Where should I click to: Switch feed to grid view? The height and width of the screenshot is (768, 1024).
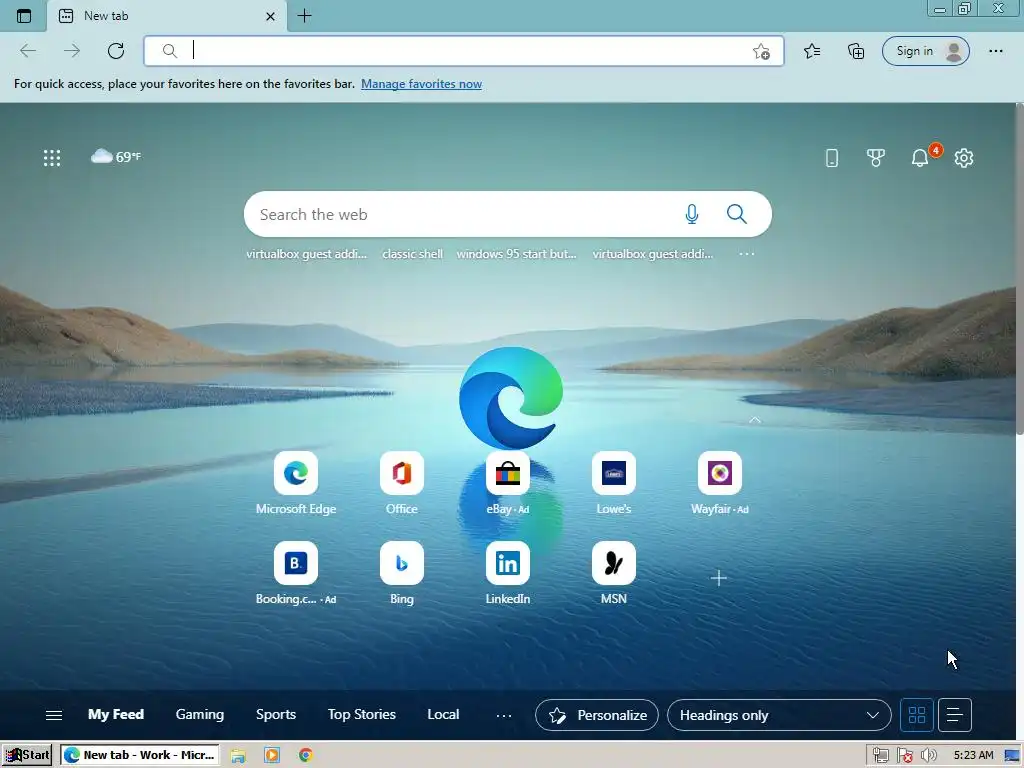coord(916,715)
